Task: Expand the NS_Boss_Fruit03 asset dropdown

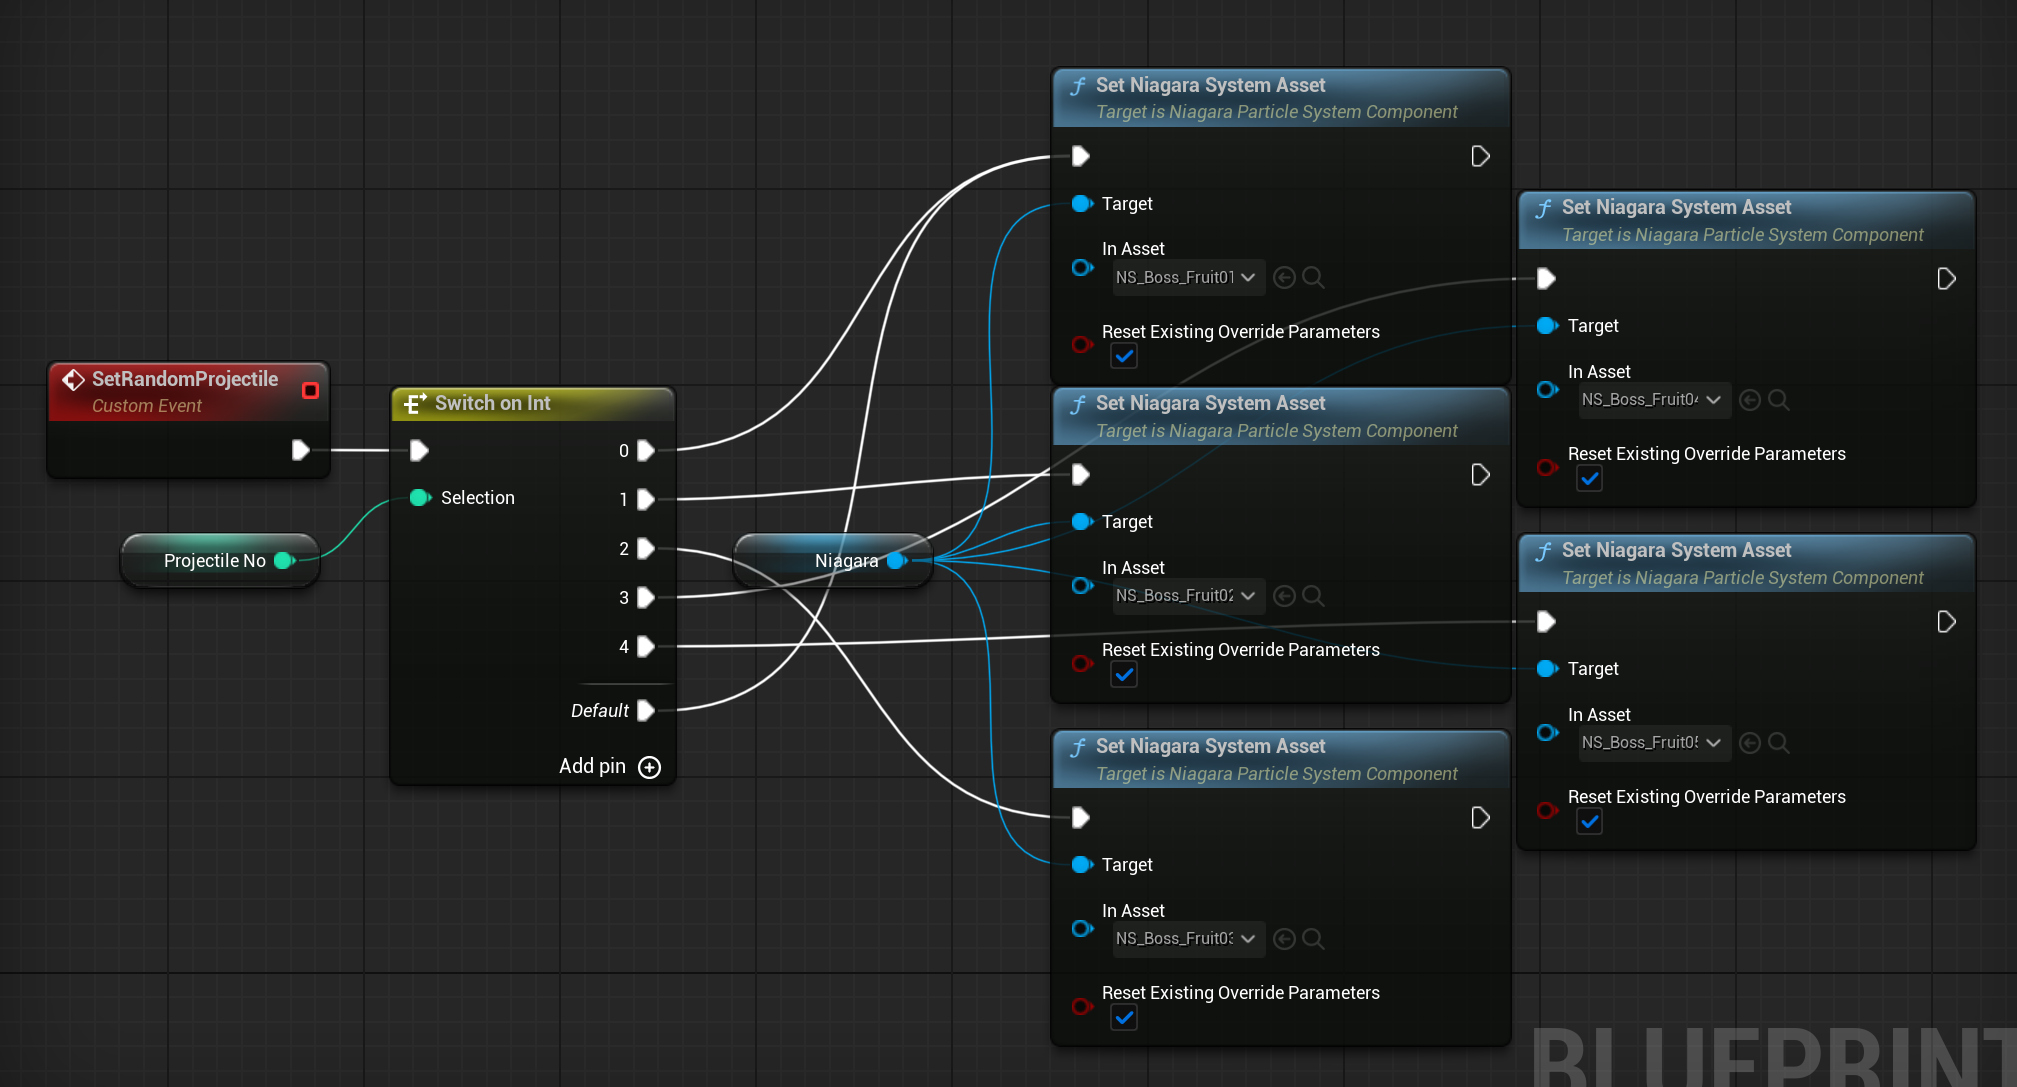Action: pos(1187,939)
